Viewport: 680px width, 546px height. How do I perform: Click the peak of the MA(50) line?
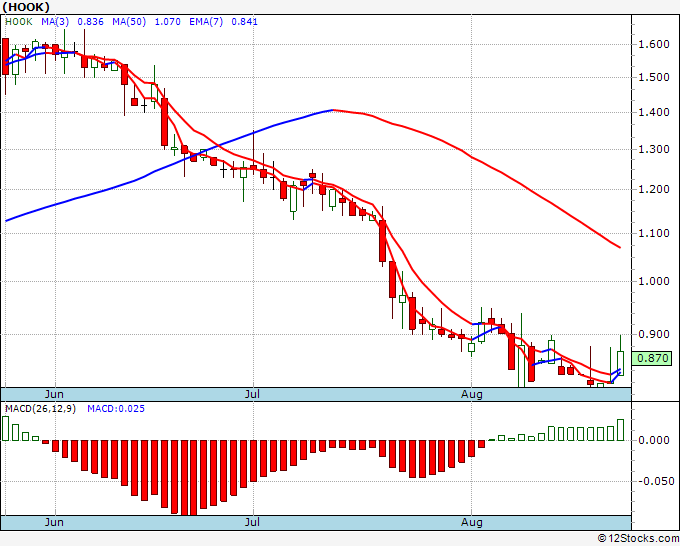[332, 110]
